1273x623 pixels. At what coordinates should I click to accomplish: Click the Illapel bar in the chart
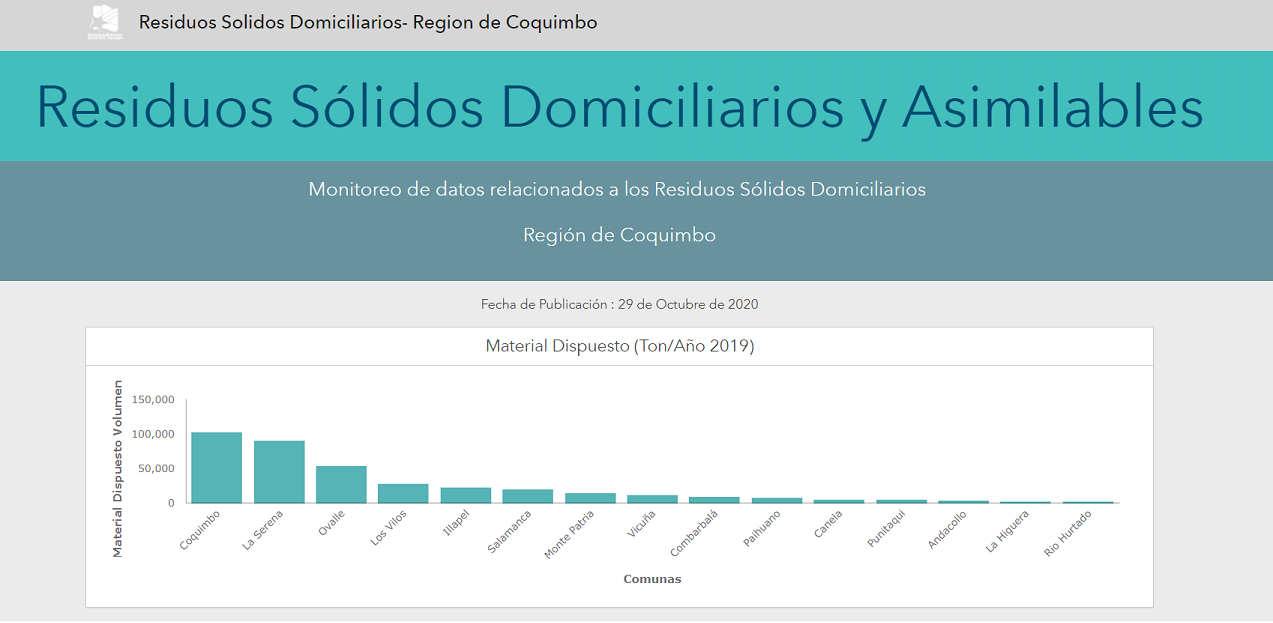coord(465,494)
